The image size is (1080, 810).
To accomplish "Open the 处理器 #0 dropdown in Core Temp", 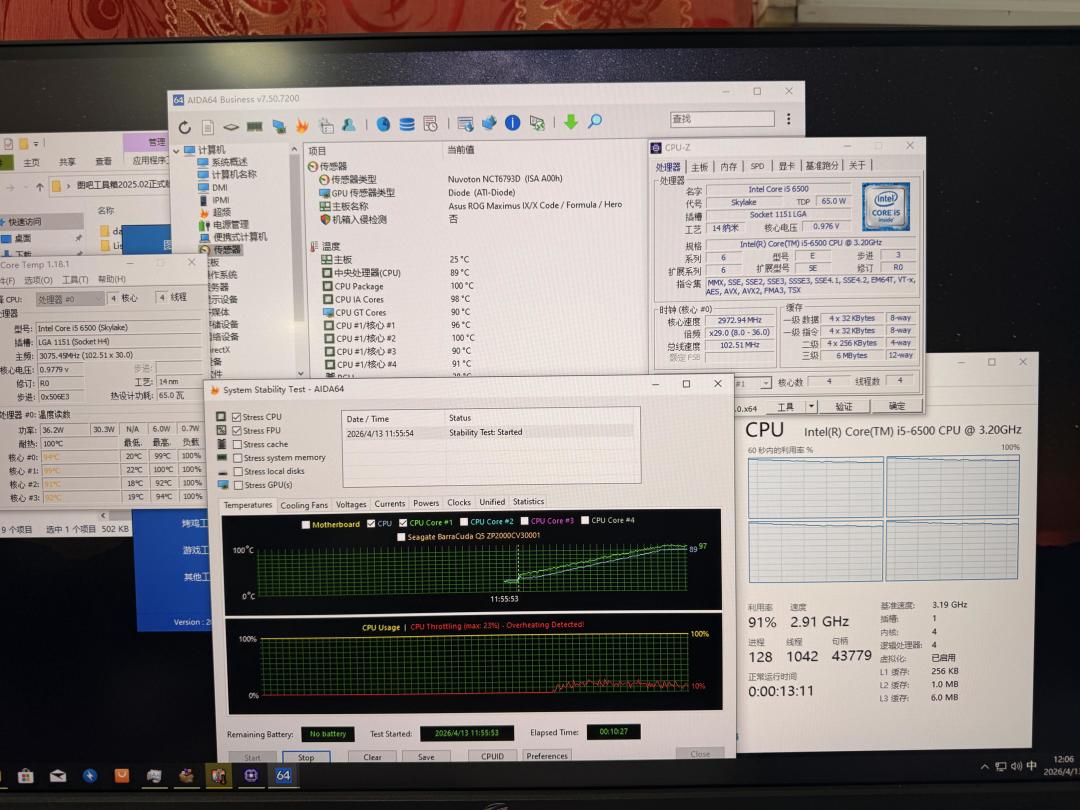I will pyautogui.click(x=70, y=299).
